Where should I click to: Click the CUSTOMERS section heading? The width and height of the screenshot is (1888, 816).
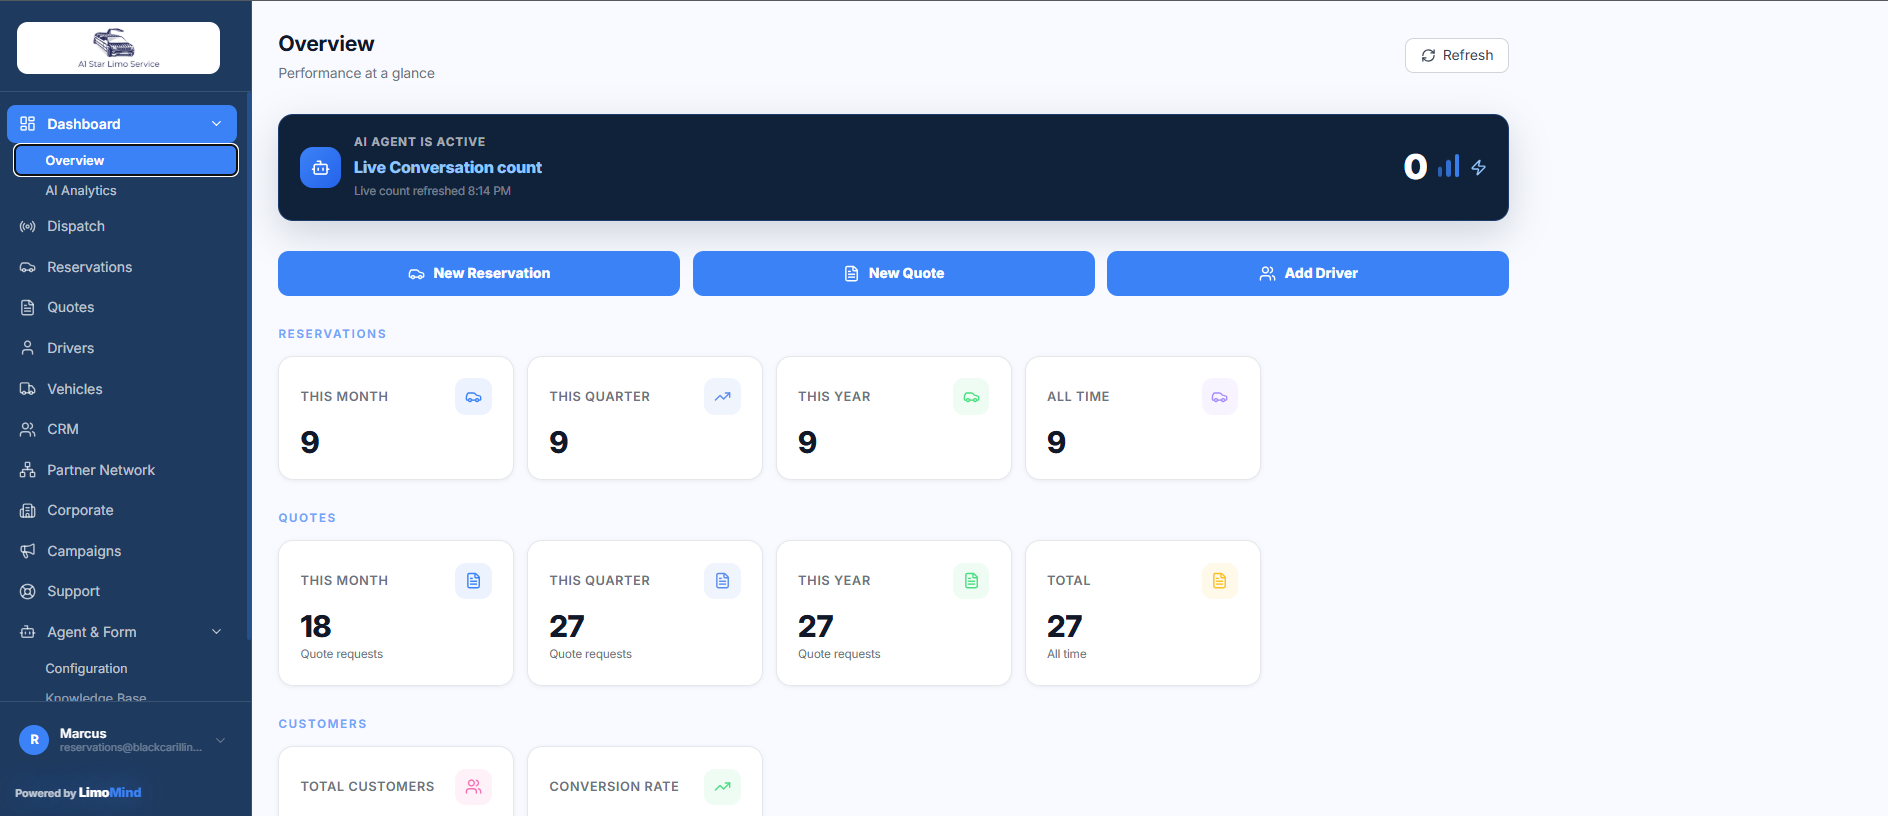(322, 724)
